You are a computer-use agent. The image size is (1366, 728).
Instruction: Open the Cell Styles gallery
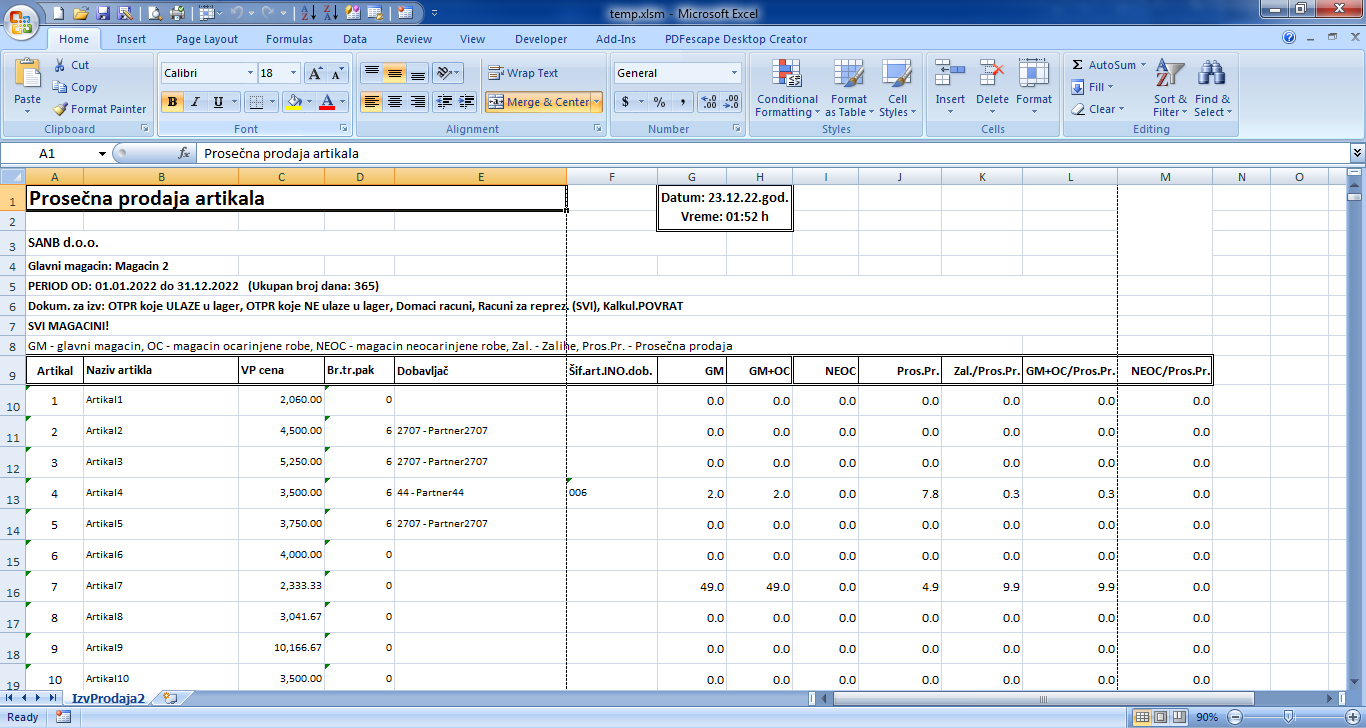[898, 87]
